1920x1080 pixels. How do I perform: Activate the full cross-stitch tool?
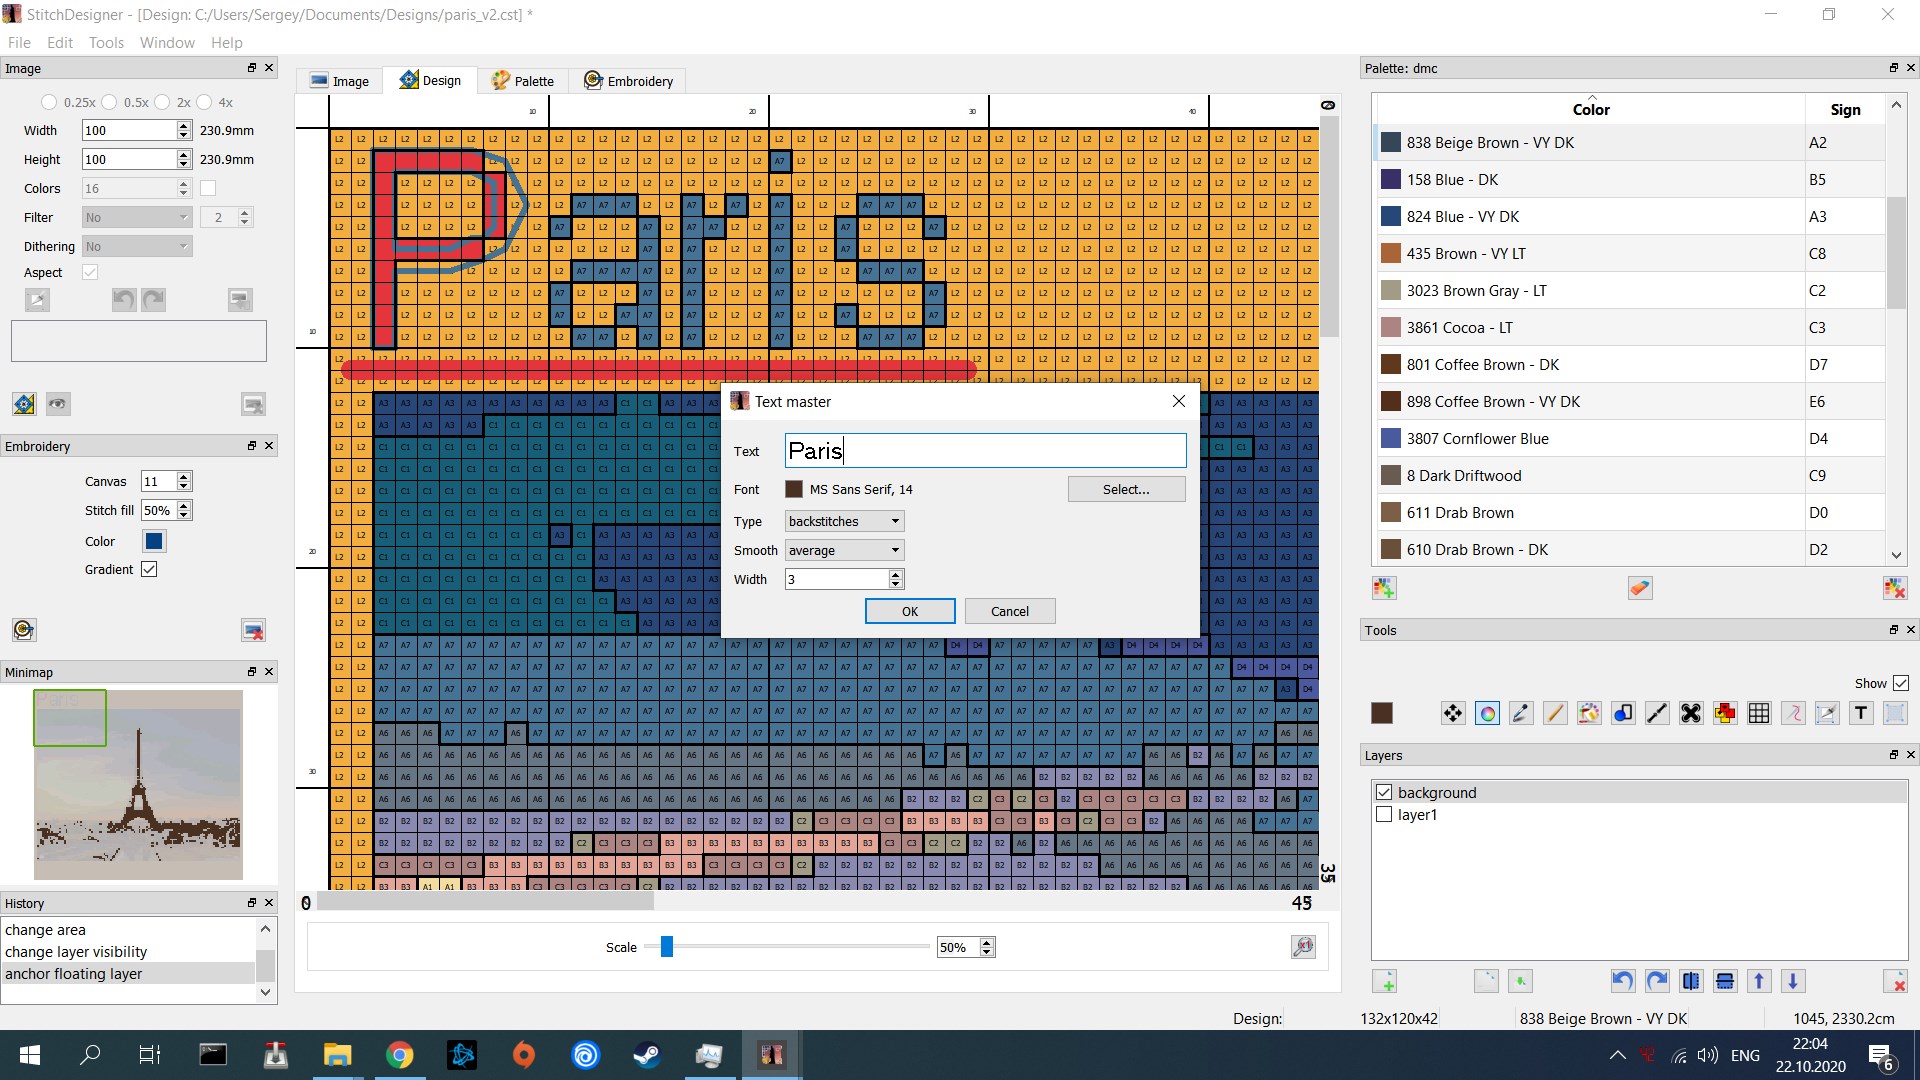[x=1690, y=713]
